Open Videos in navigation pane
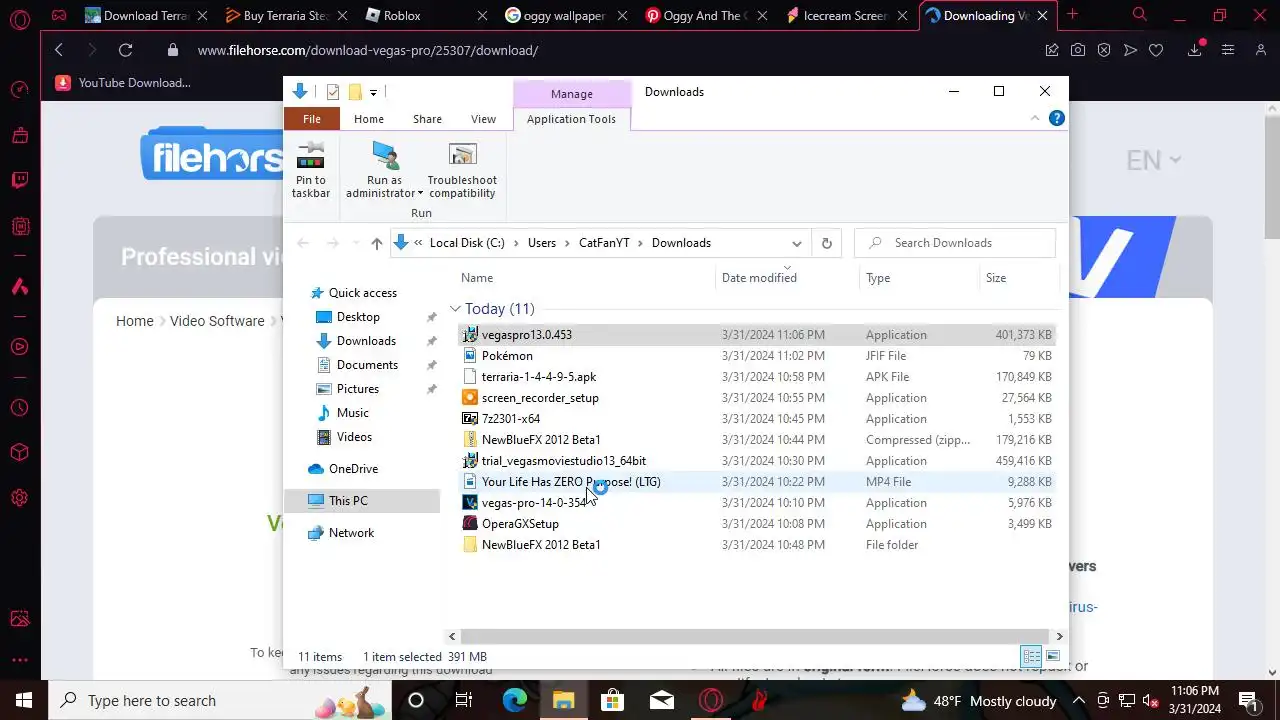The height and width of the screenshot is (720, 1280). tap(354, 437)
